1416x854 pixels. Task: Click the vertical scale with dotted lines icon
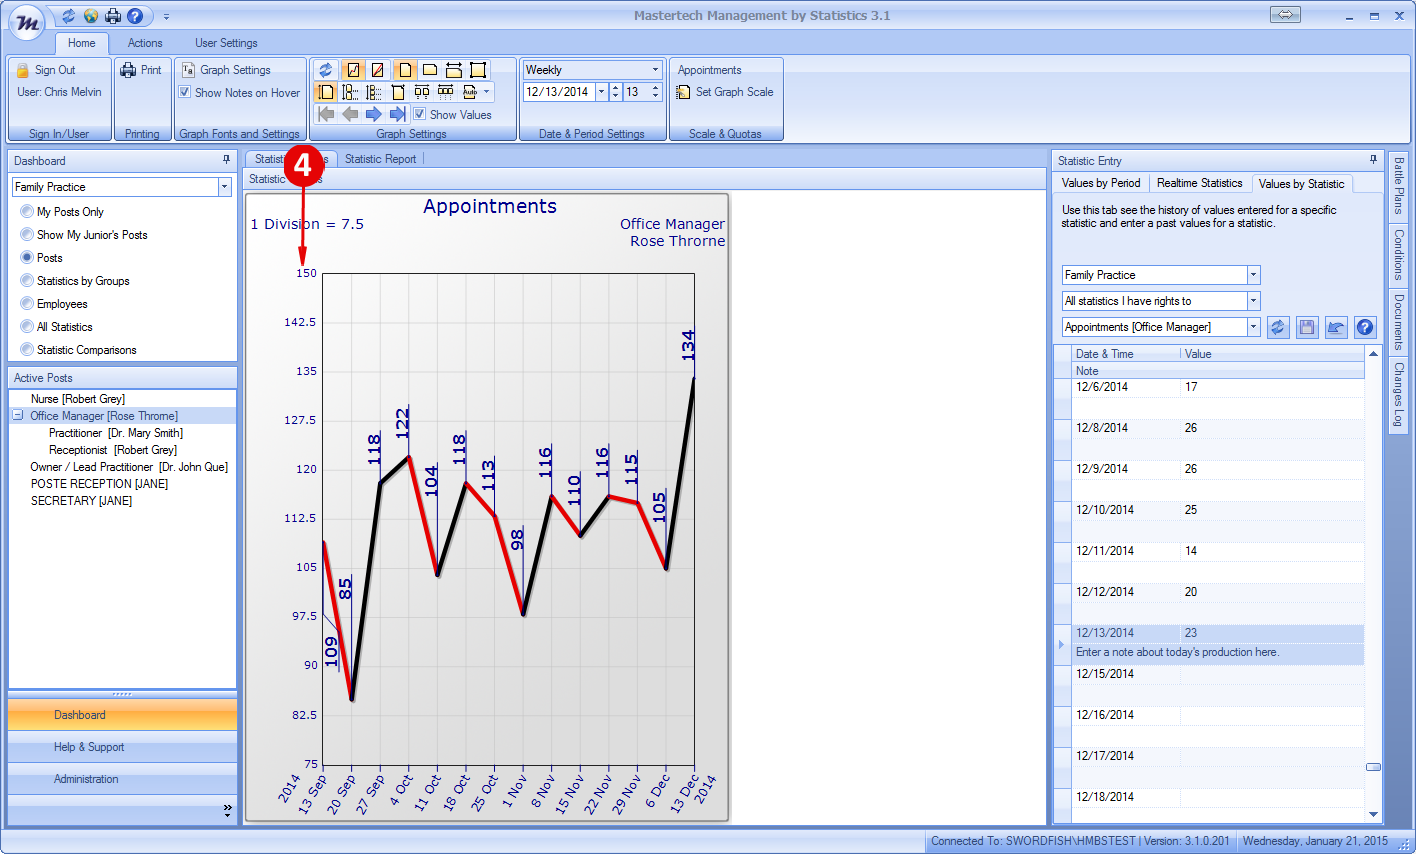[x=350, y=92]
